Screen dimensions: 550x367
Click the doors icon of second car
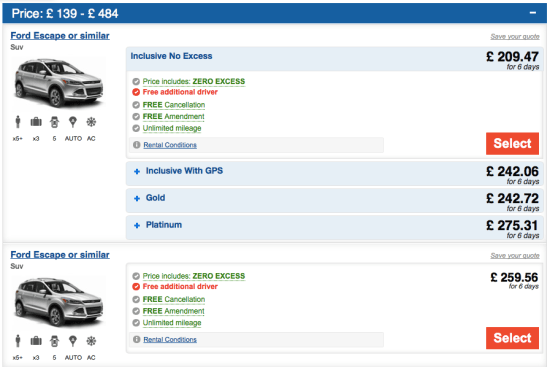[x=54, y=341]
